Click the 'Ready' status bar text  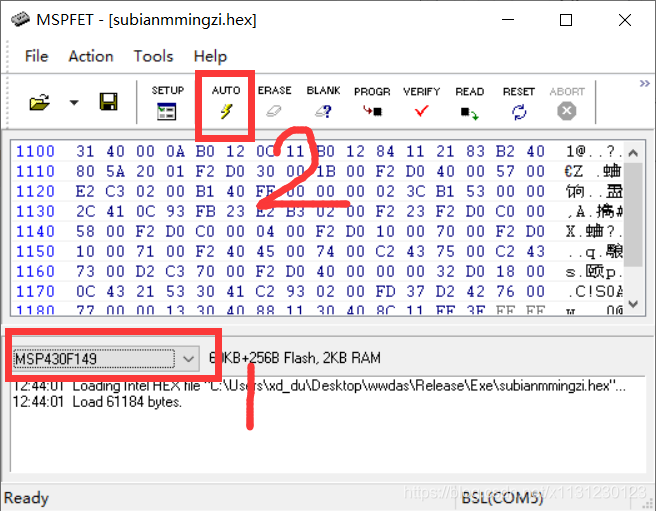pyautogui.click(x=26, y=498)
